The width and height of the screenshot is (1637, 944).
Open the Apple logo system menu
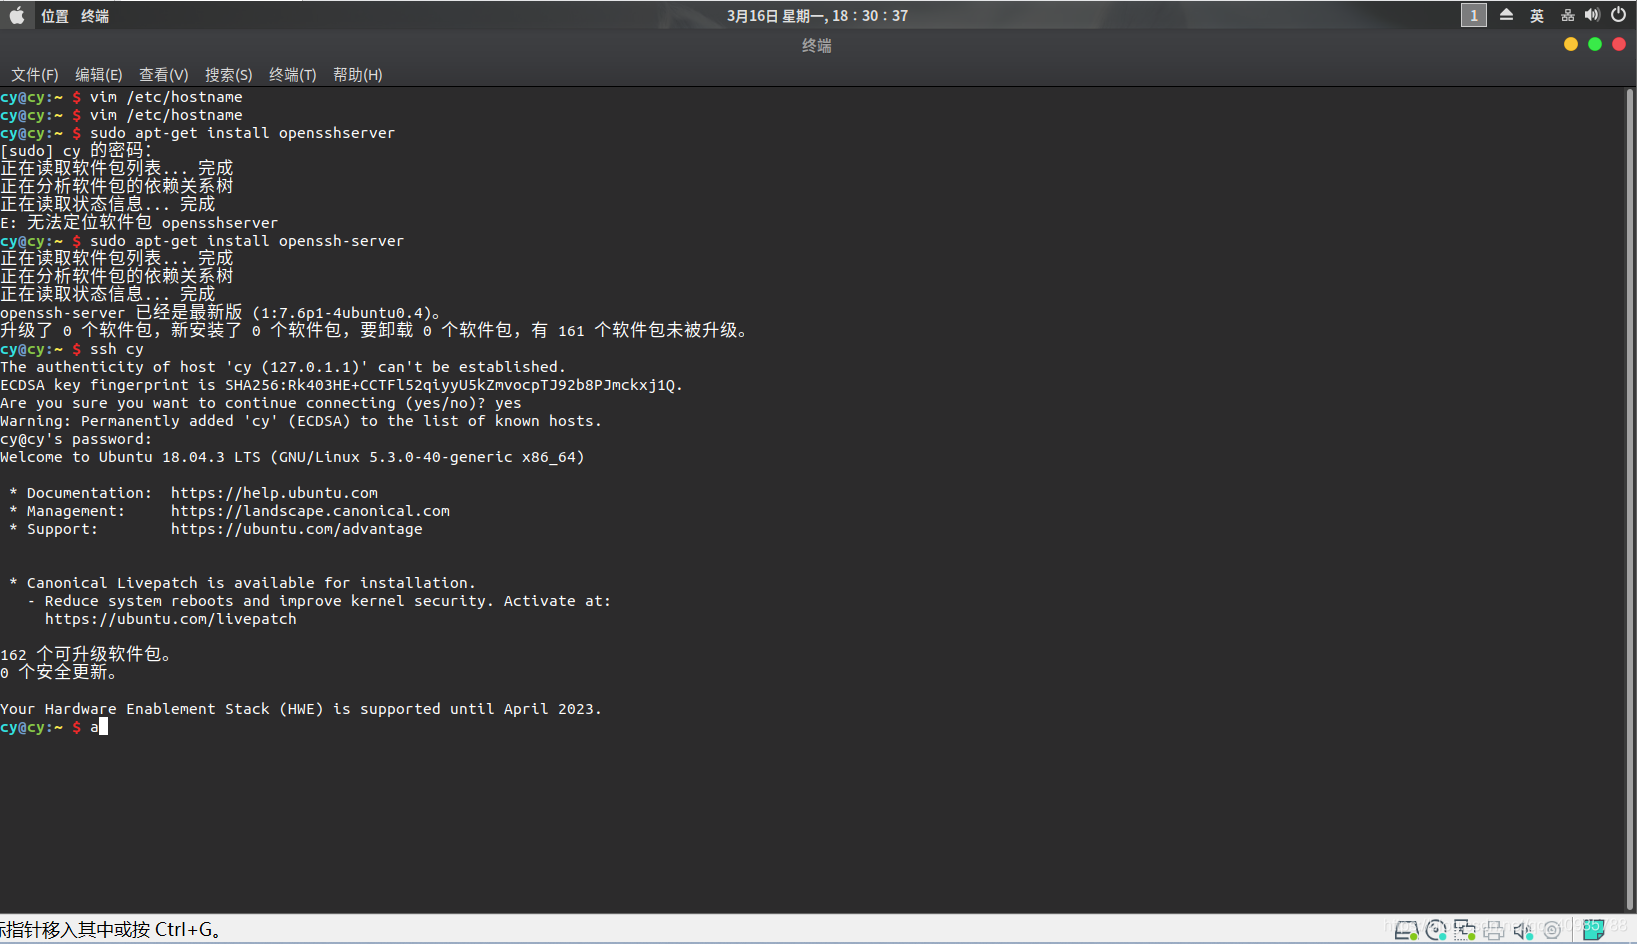click(x=17, y=15)
